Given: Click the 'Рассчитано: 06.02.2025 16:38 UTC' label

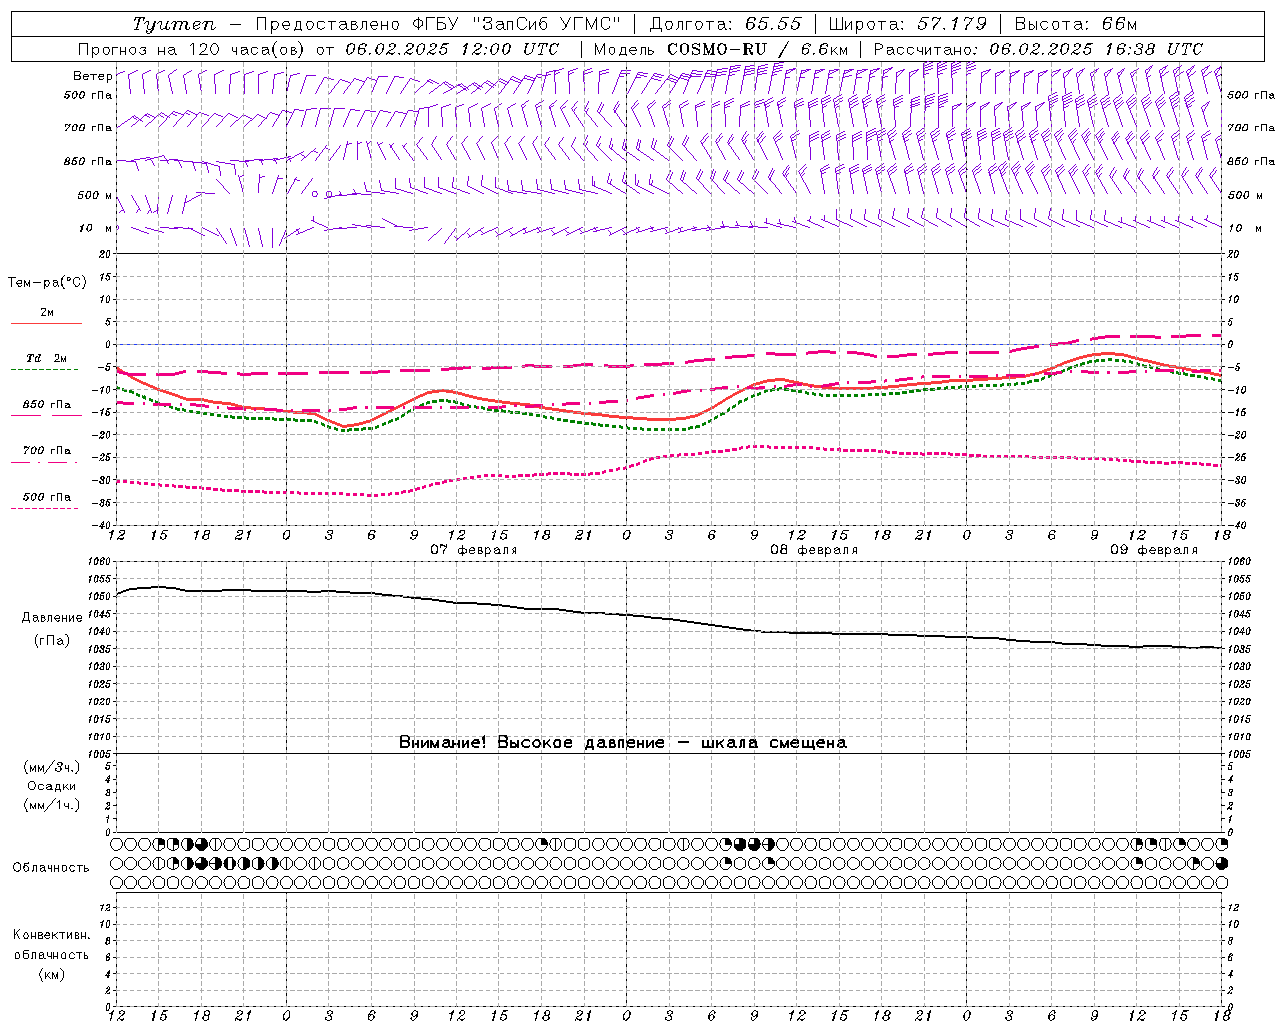Looking at the screenshot, I should tap(1038, 49).
